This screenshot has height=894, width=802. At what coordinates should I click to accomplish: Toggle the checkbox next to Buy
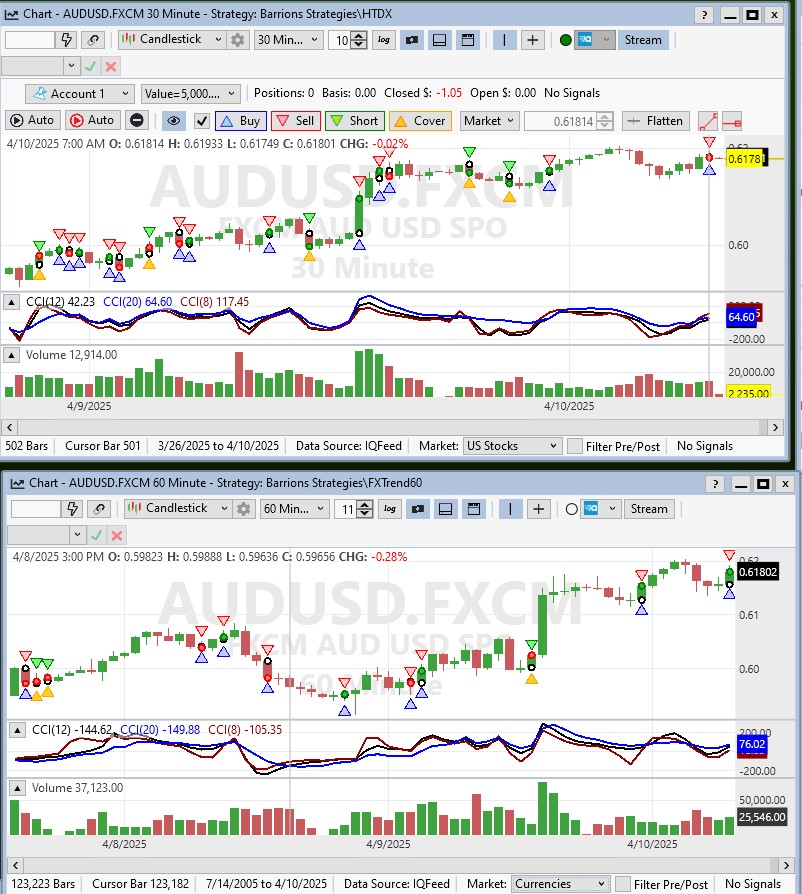click(x=202, y=121)
